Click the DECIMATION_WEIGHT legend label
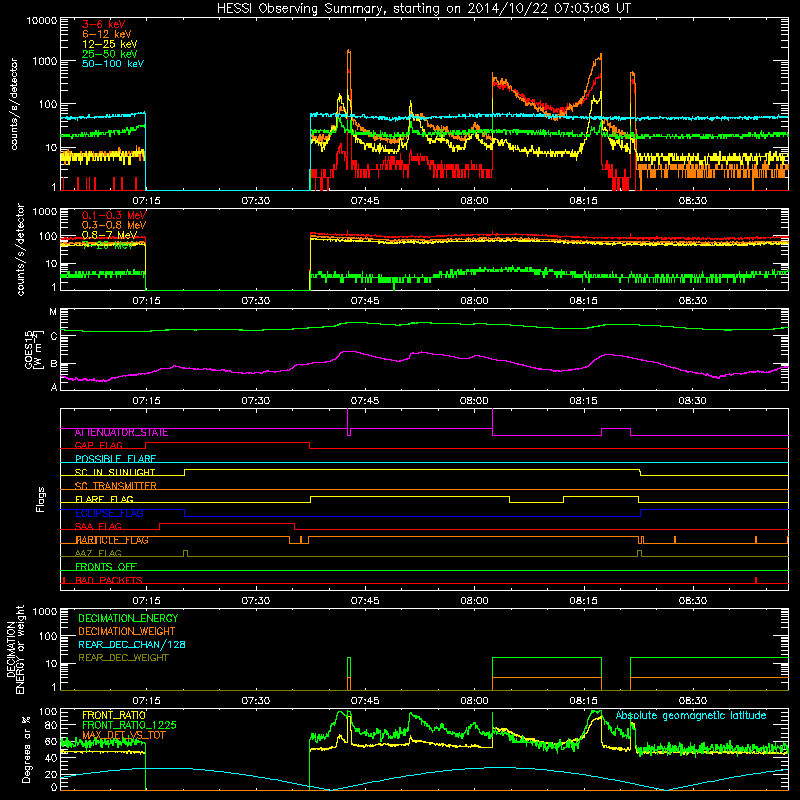The height and width of the screenshot is (800, 800). (127, 632)
